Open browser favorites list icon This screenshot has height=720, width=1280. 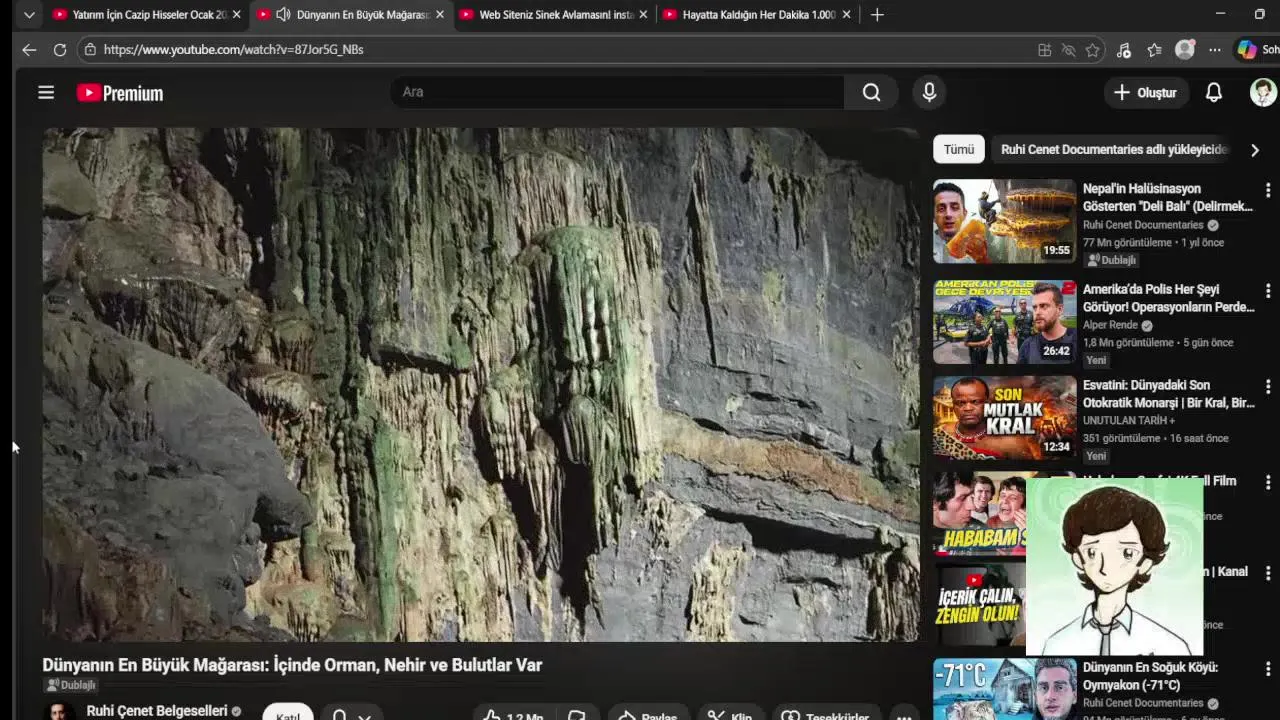coord(1154,50)
